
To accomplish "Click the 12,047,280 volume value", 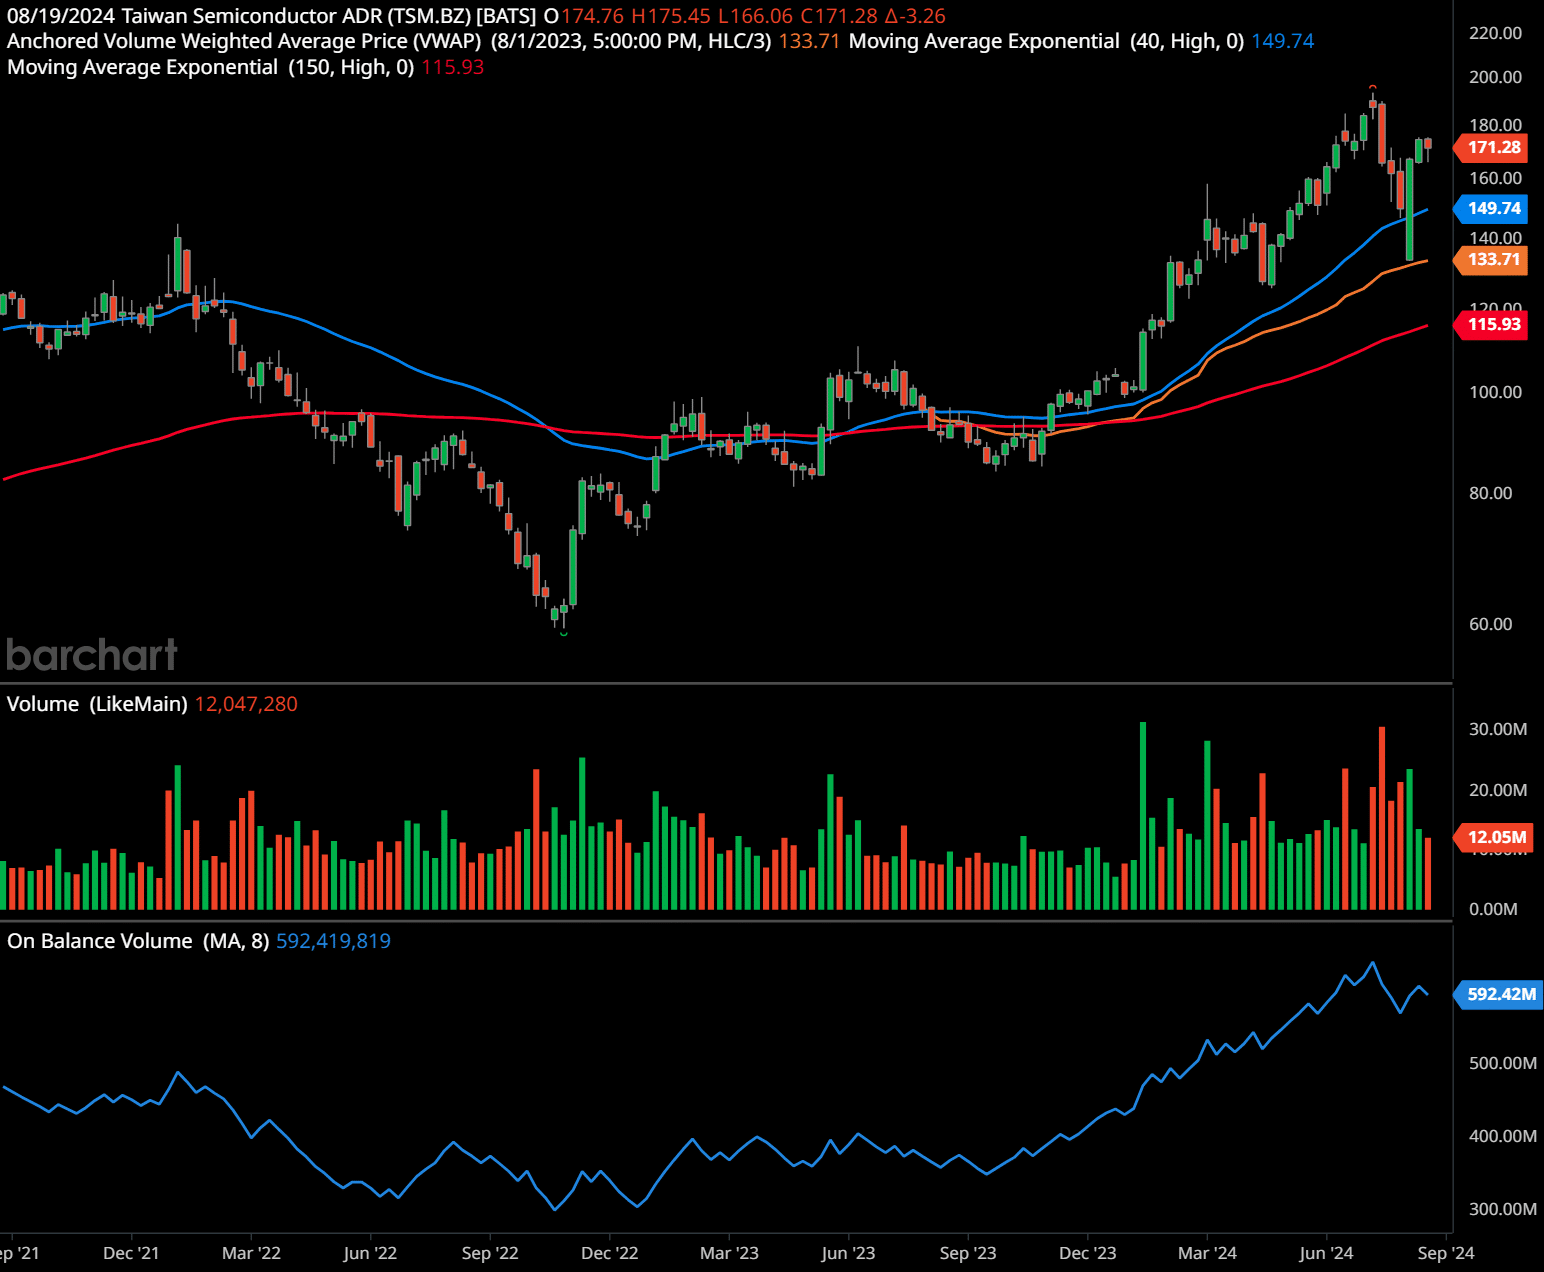I will pos(246,704).
